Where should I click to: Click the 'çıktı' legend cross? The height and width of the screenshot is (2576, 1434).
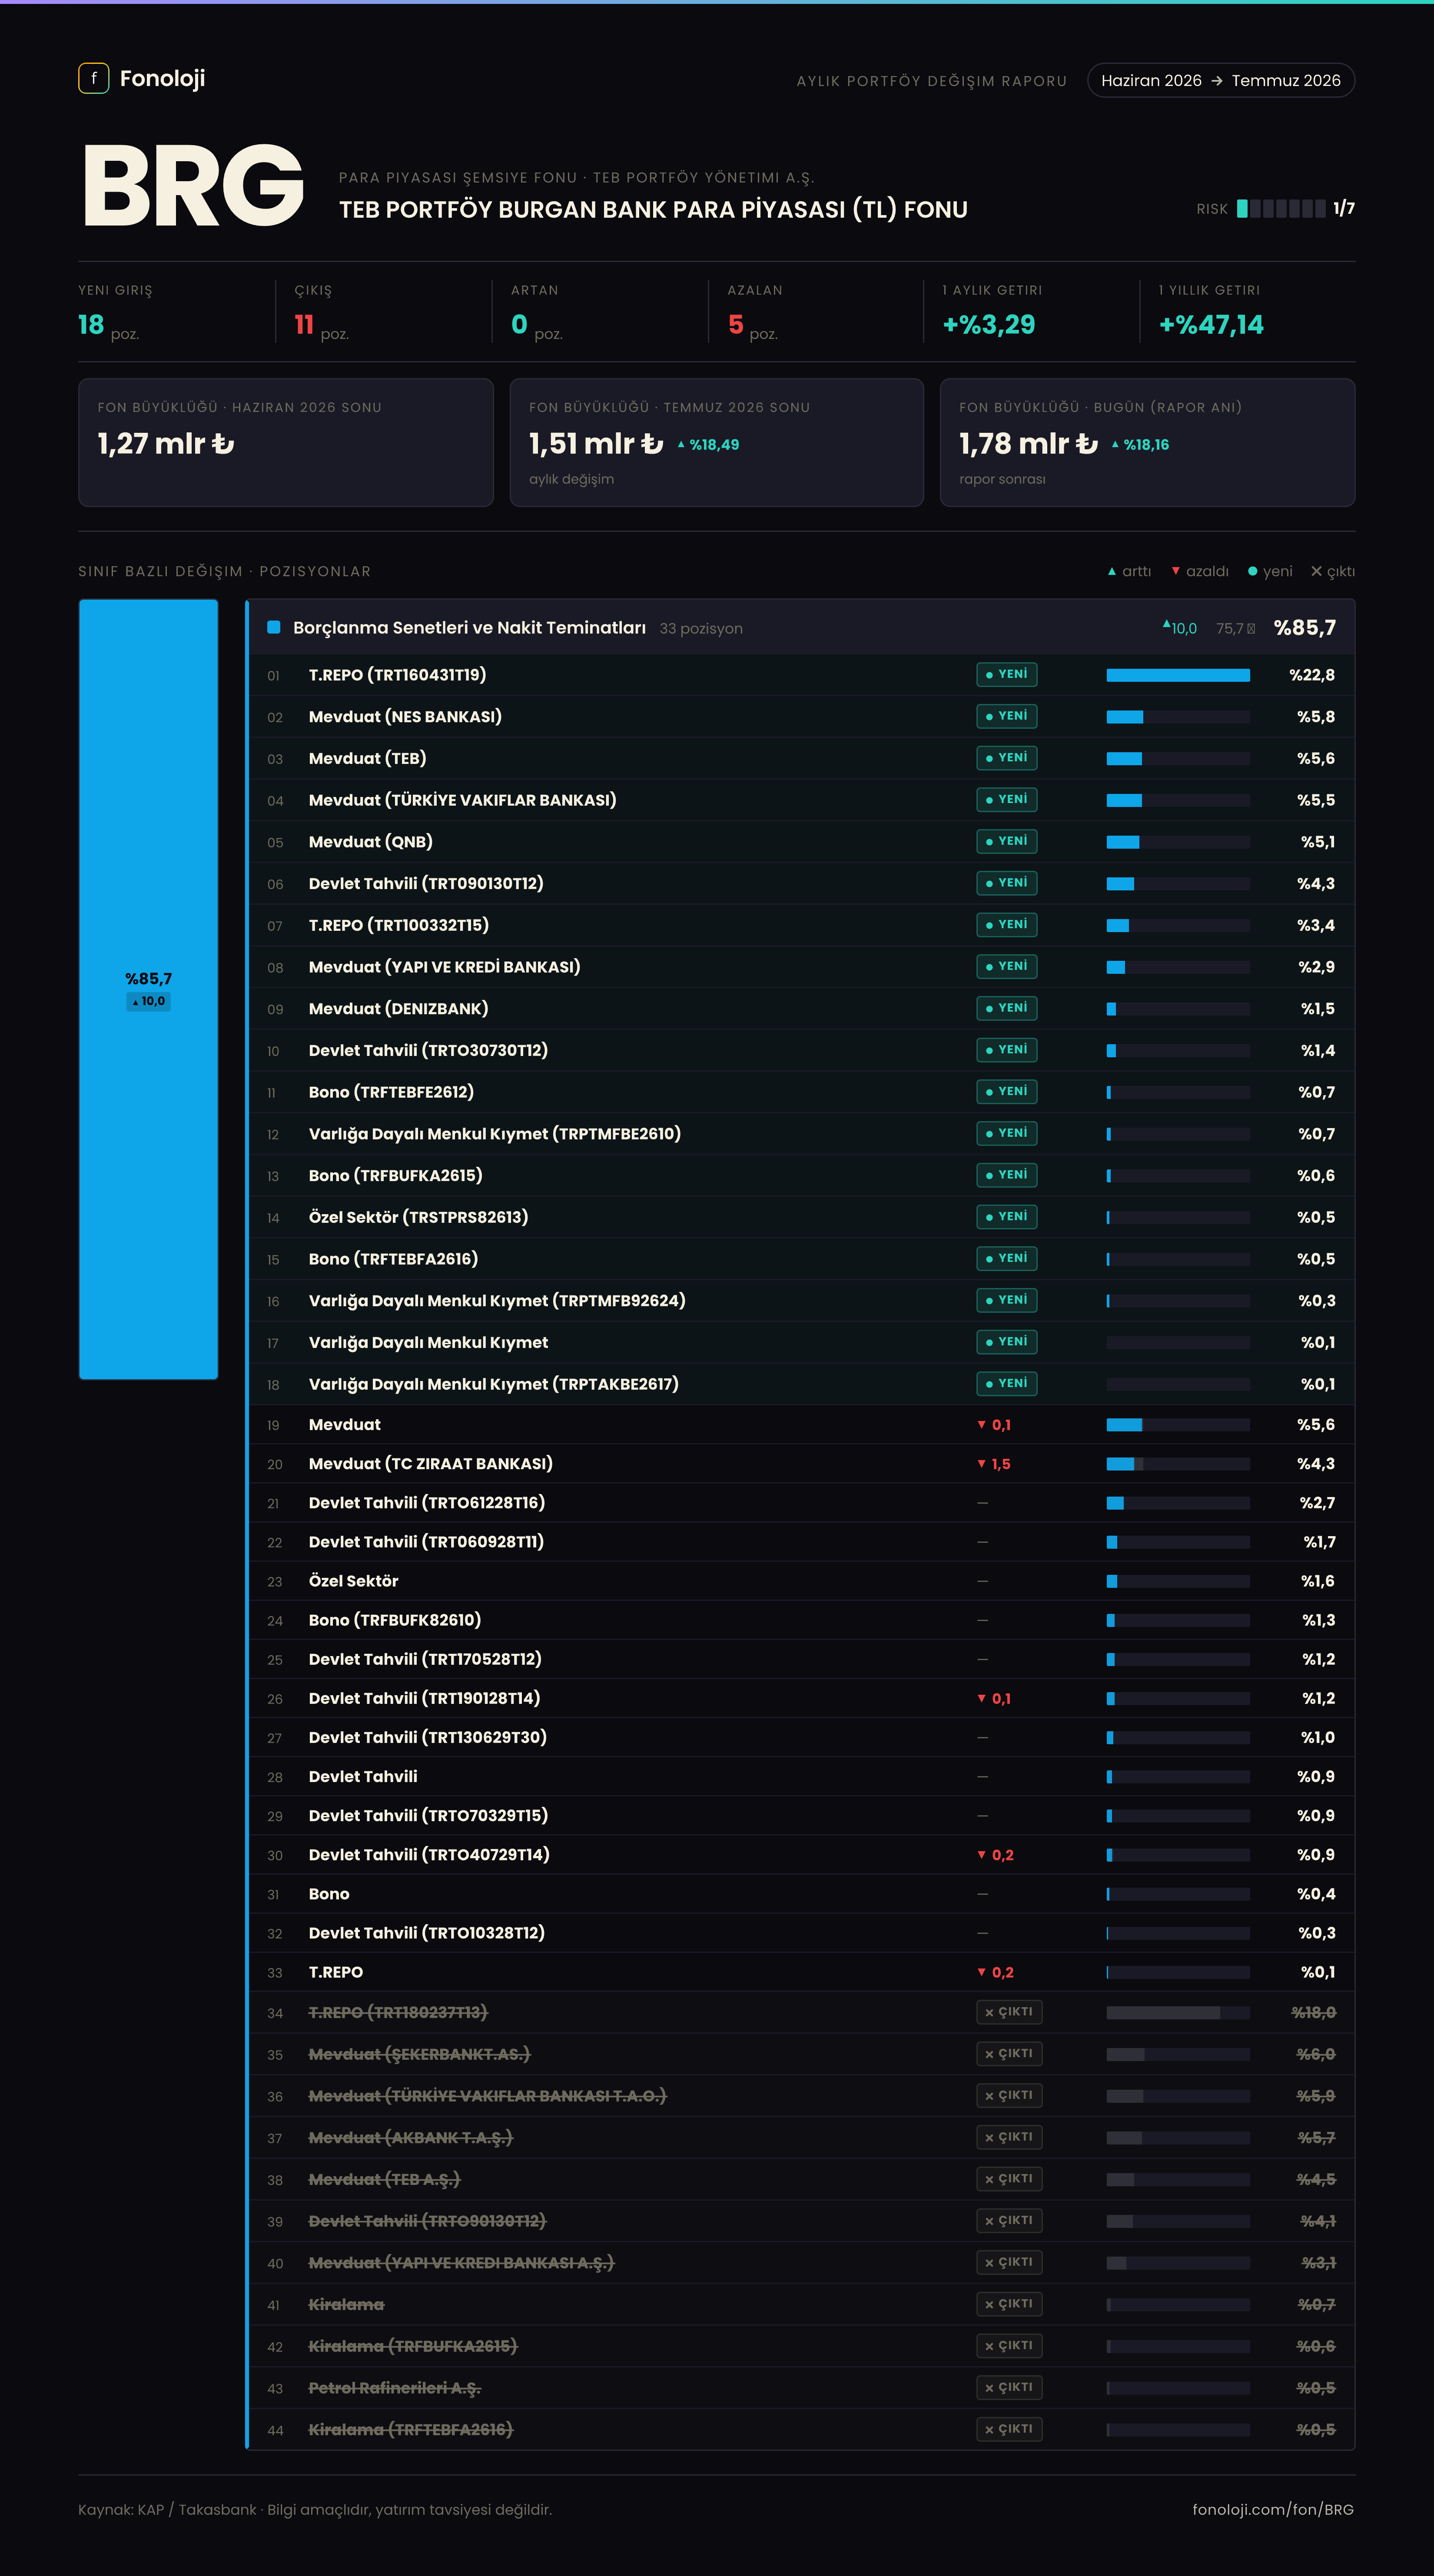pyautogui.click(x=1316, y=572)
